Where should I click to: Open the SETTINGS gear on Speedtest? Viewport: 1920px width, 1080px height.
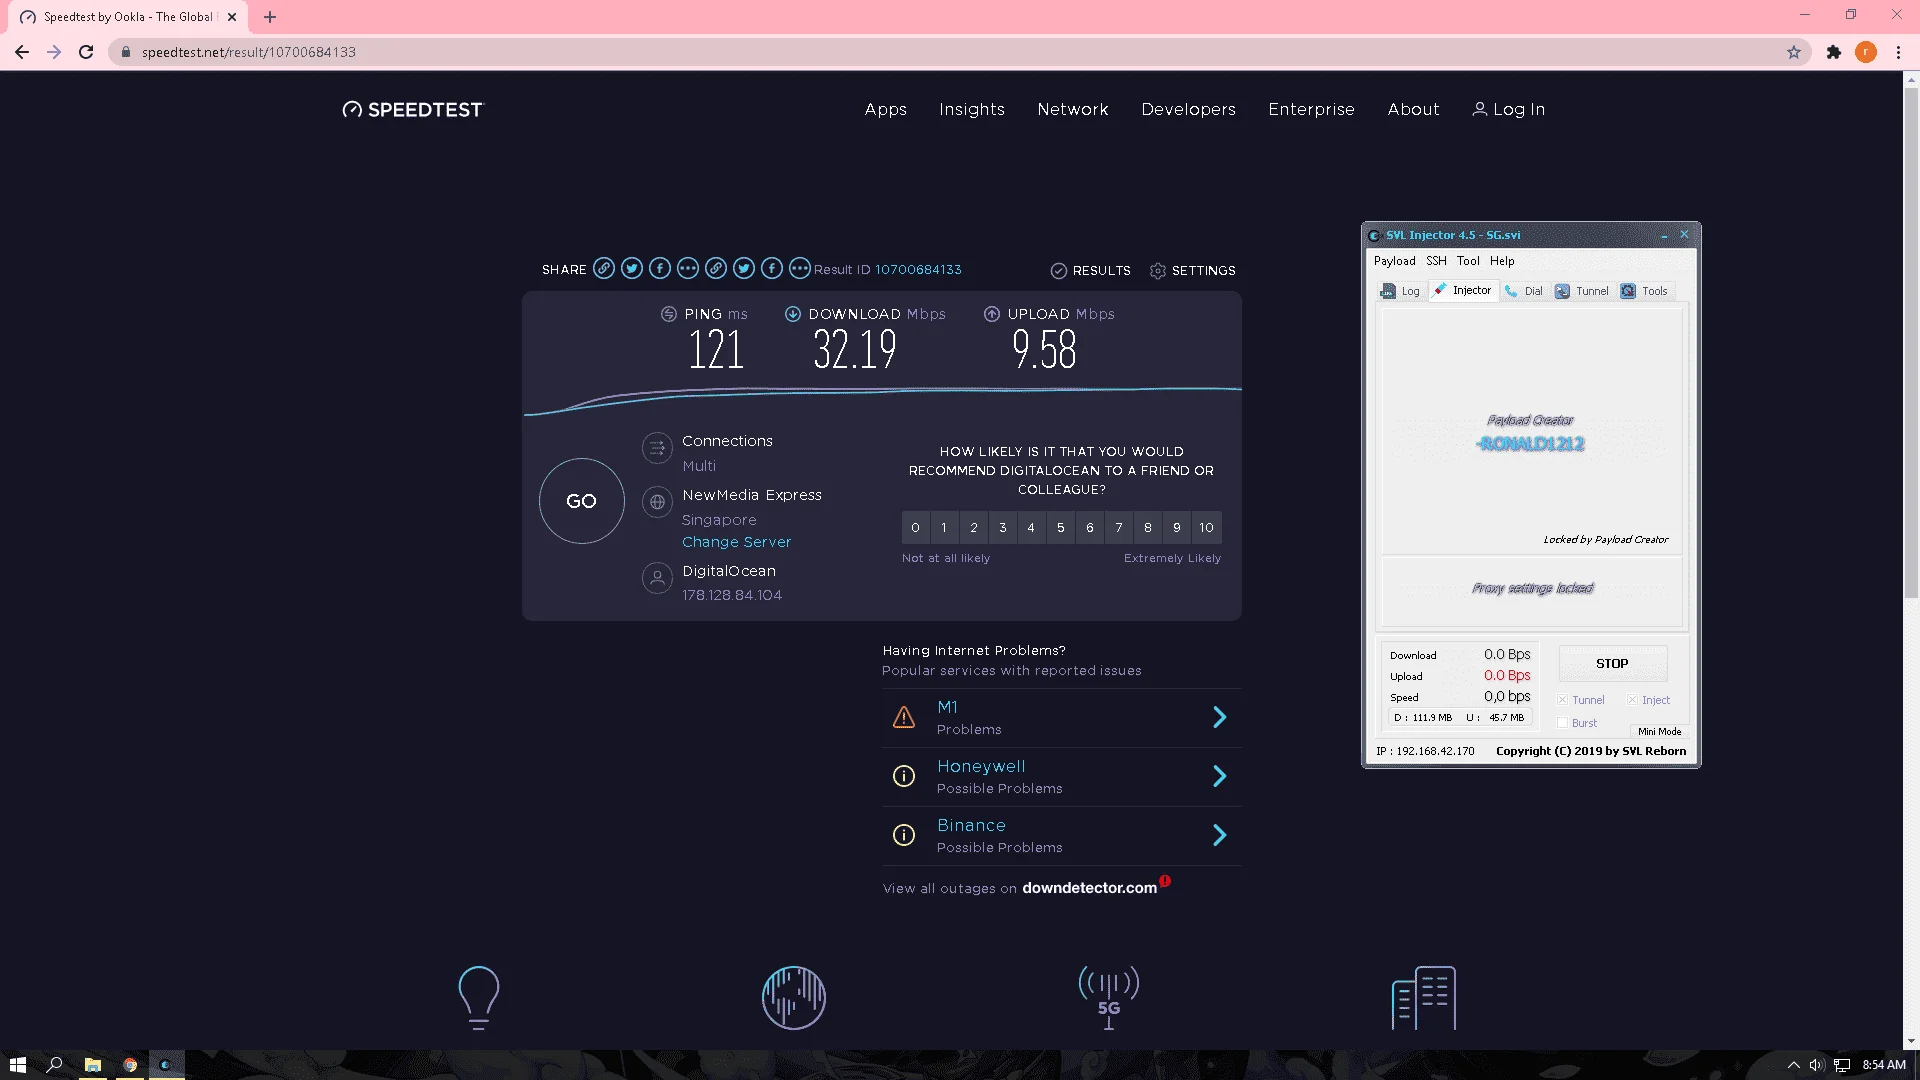(1192, 271)
